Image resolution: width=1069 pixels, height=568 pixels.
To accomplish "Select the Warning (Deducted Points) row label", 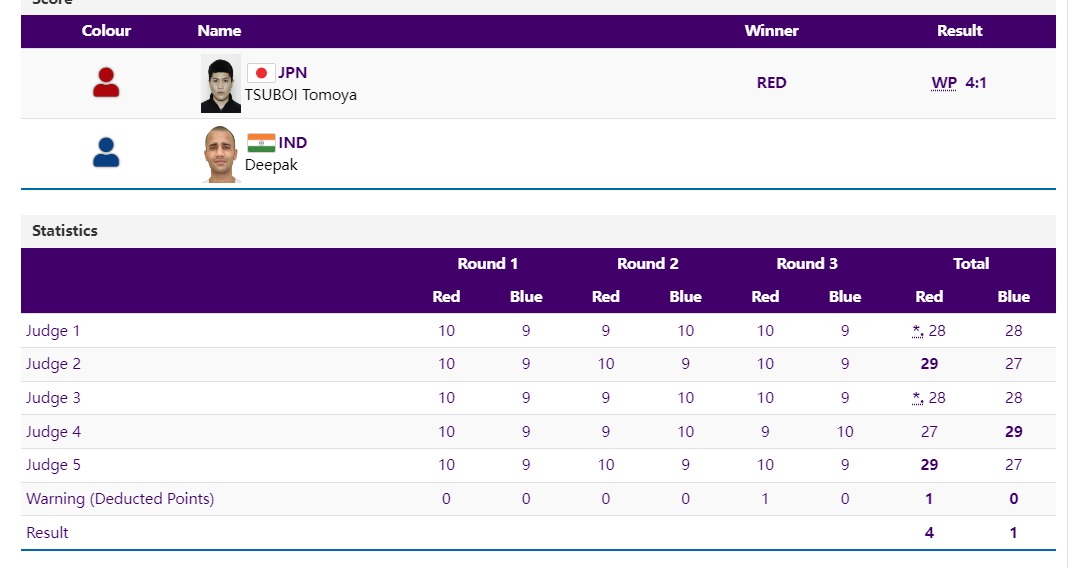I will (120, 499).
